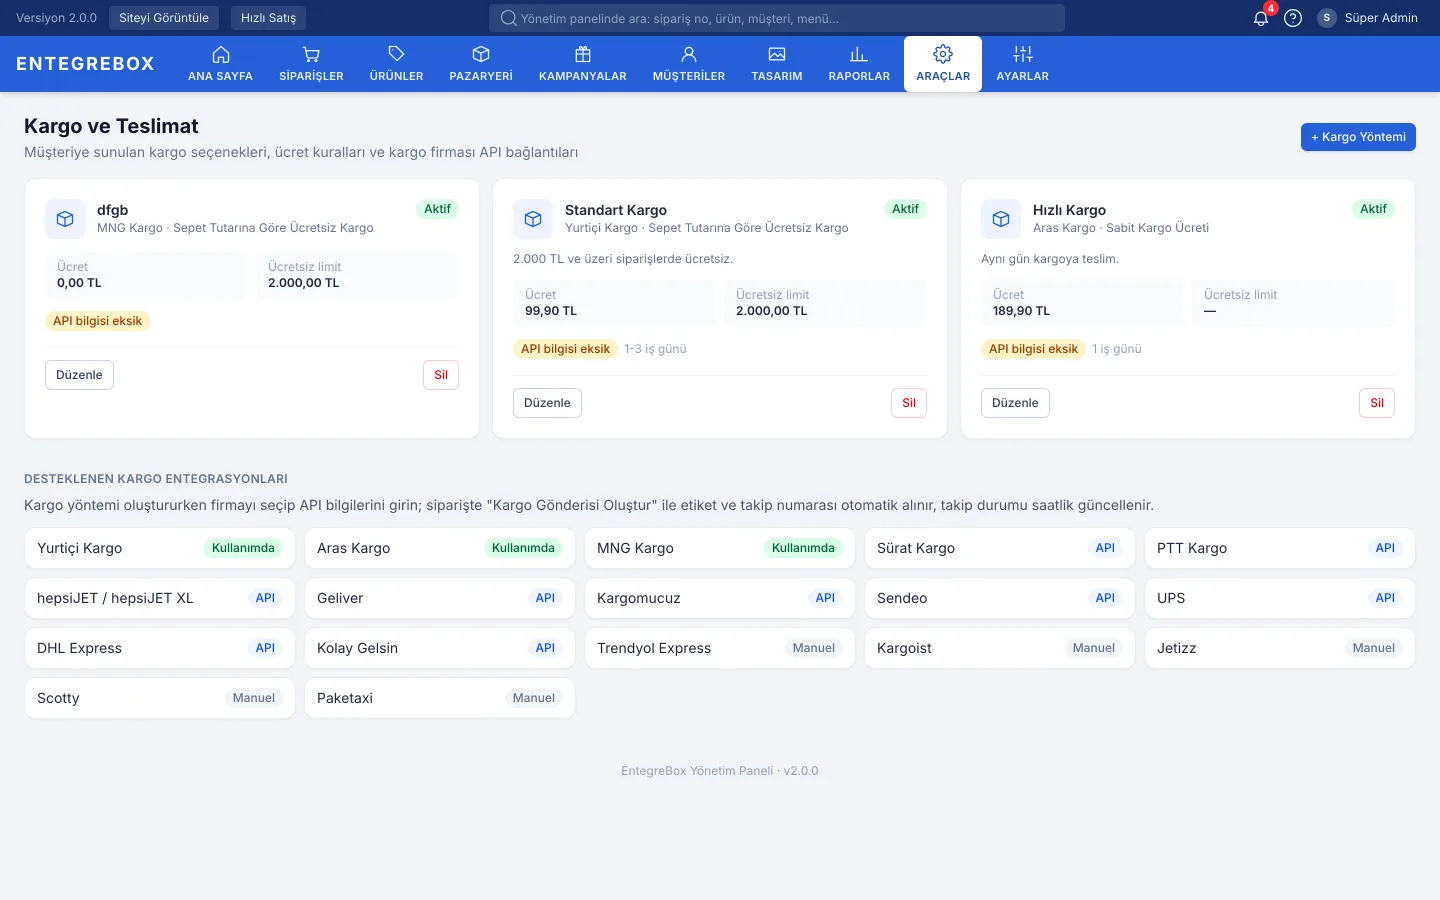Select the Yurtiçi Kargo integration card
The width and height of the screenshot is (1440, 900).
tap(160, 548)
